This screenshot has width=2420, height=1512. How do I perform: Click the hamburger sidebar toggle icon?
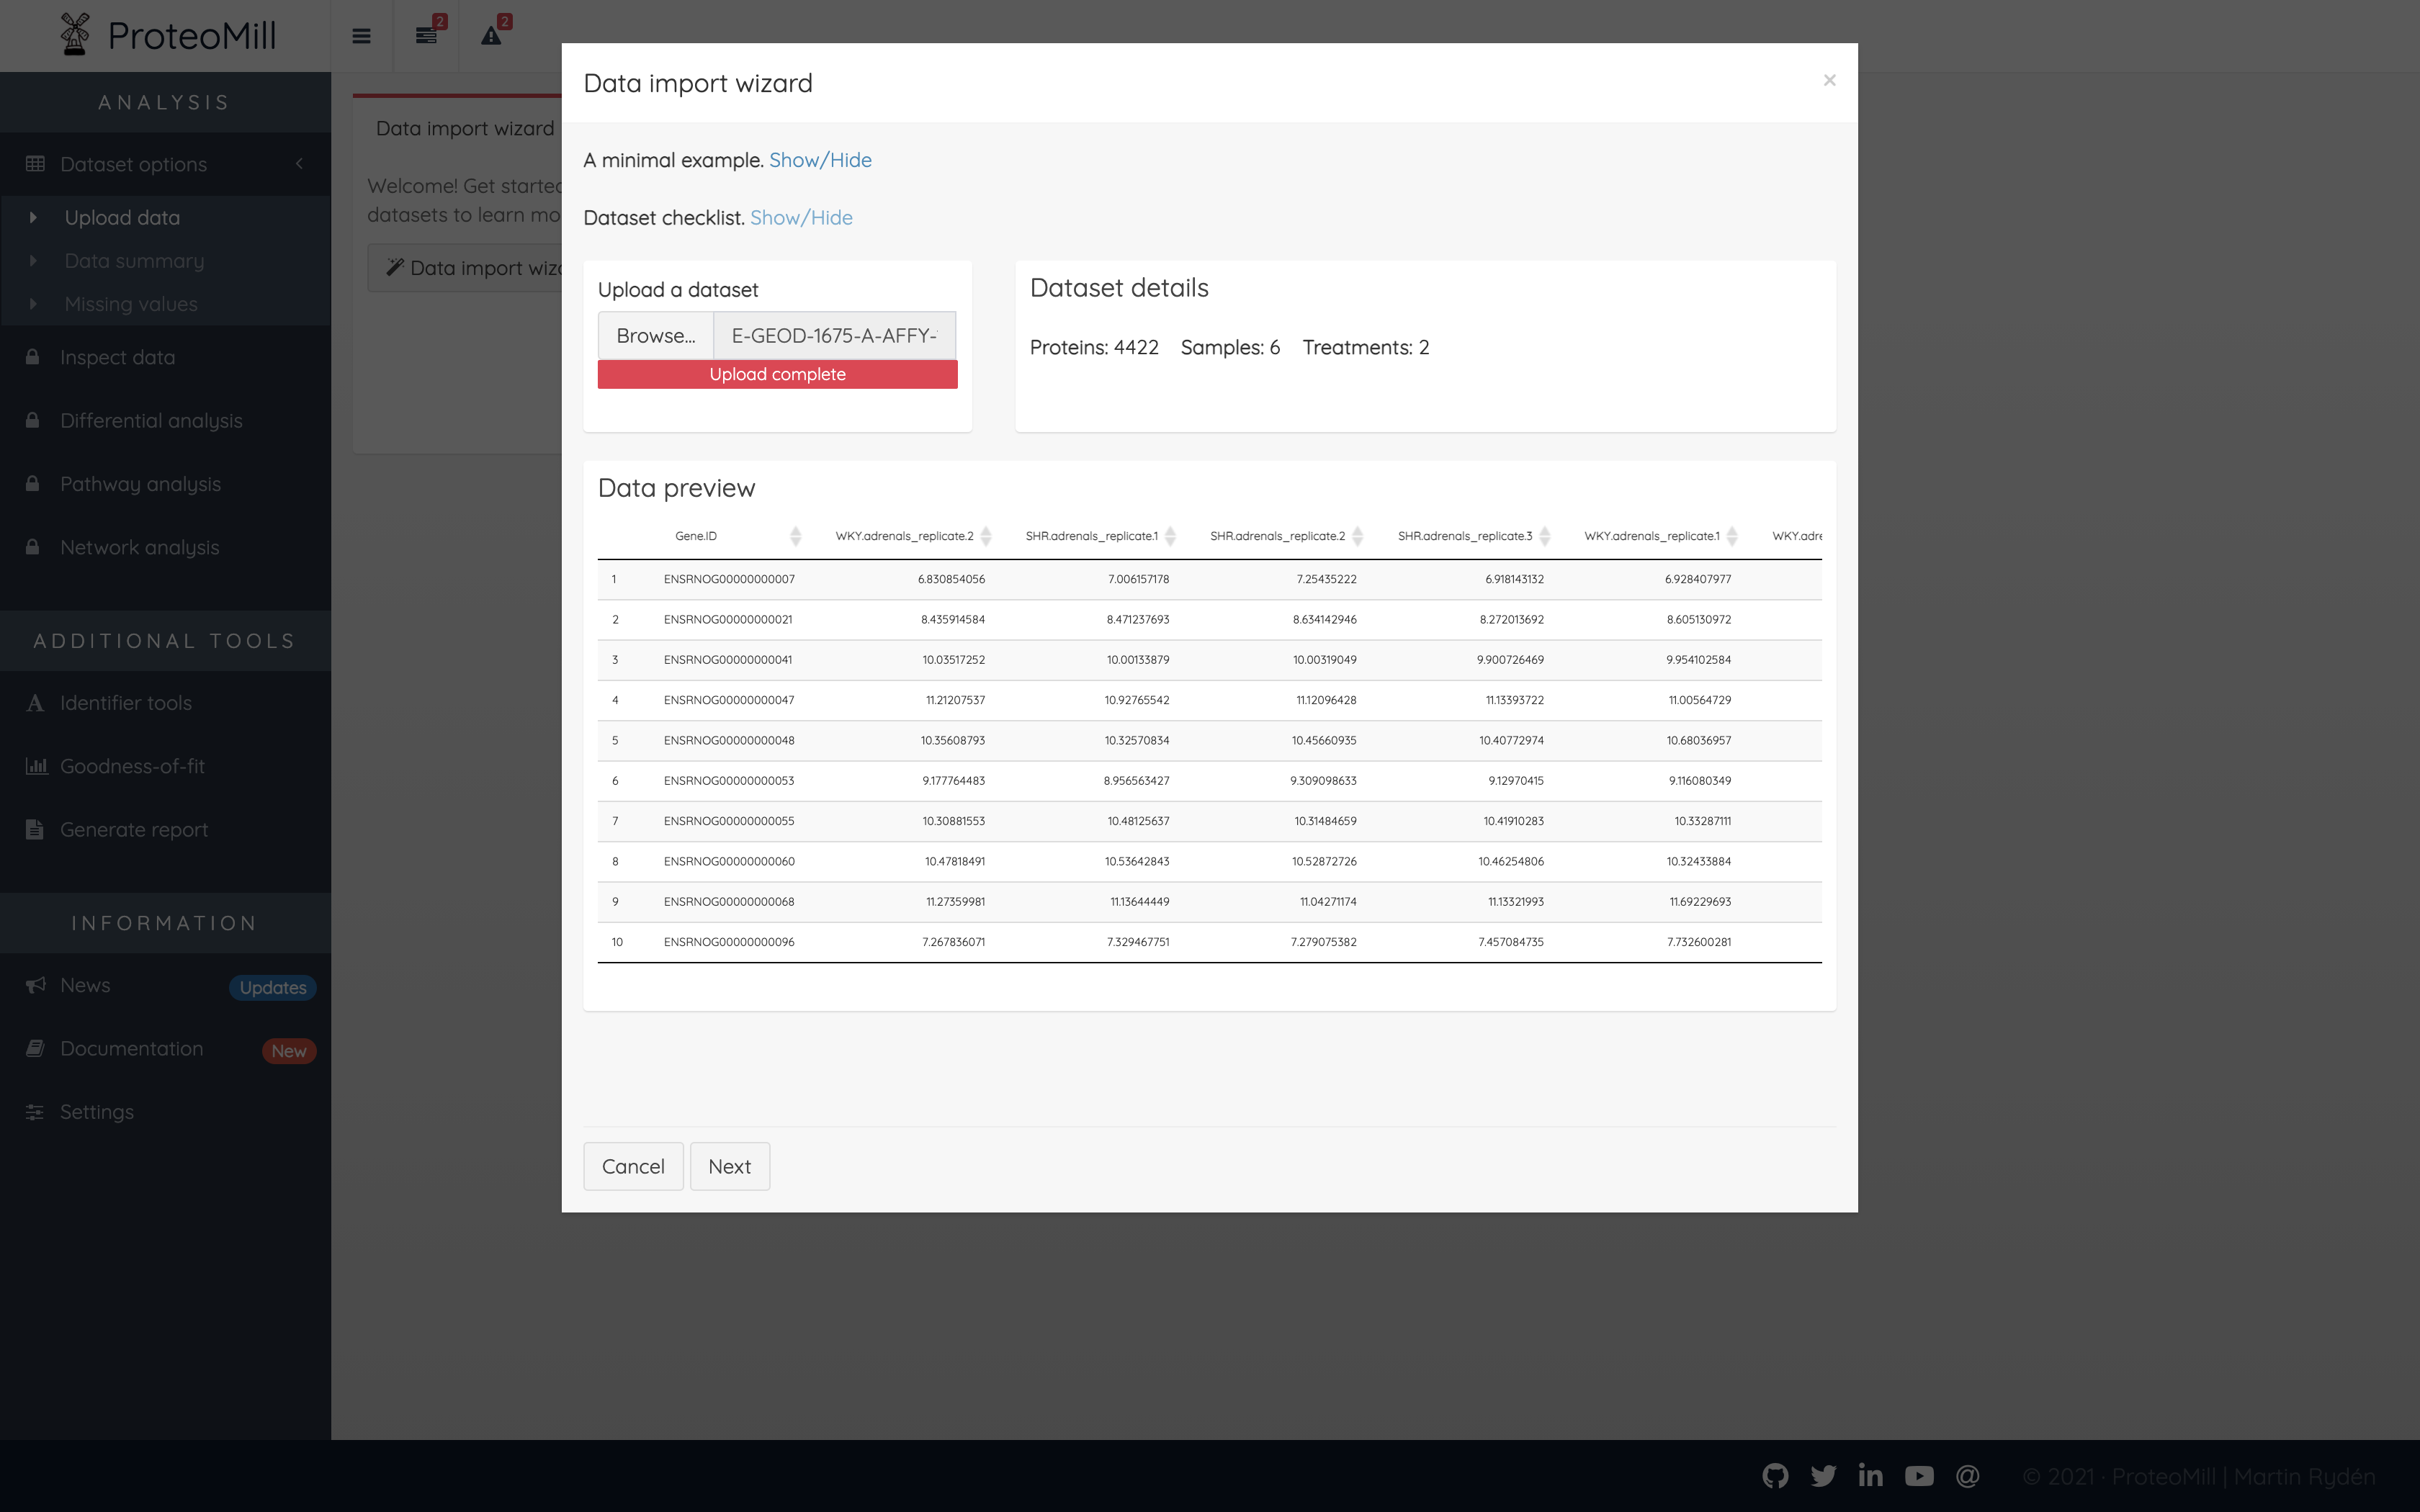[x=361, y=36]
